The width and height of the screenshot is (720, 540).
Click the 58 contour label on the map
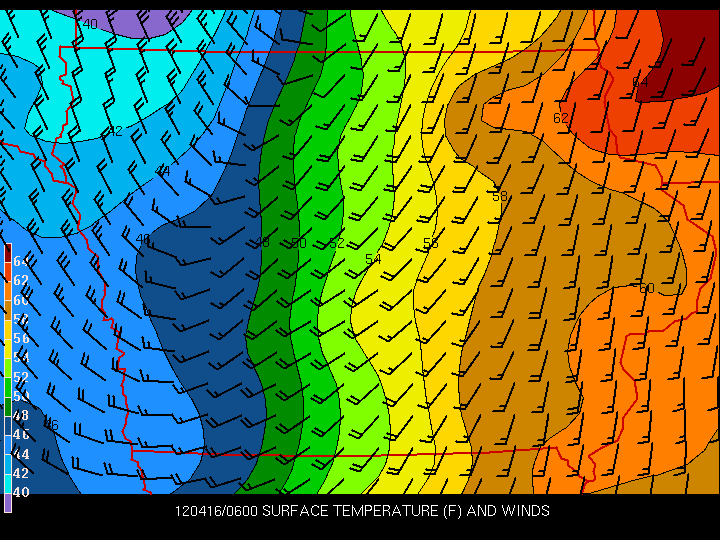coord(500,196)
